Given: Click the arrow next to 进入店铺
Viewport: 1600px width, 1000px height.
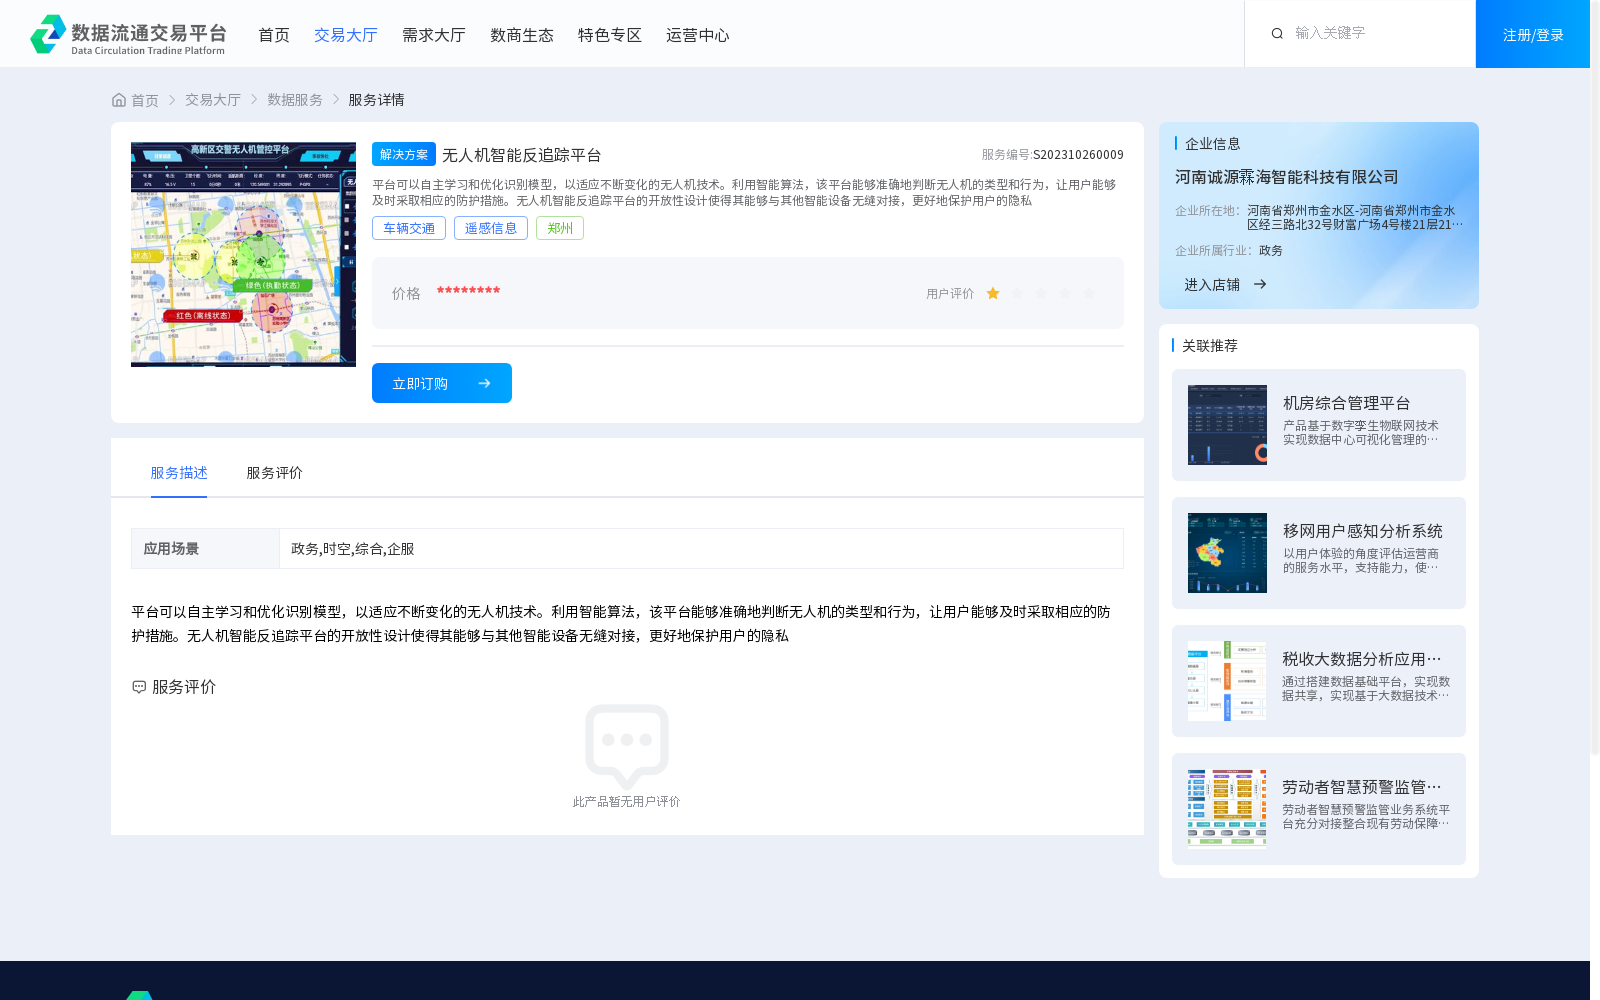Looking at the screenshot, I should (x=1260, y=285).
